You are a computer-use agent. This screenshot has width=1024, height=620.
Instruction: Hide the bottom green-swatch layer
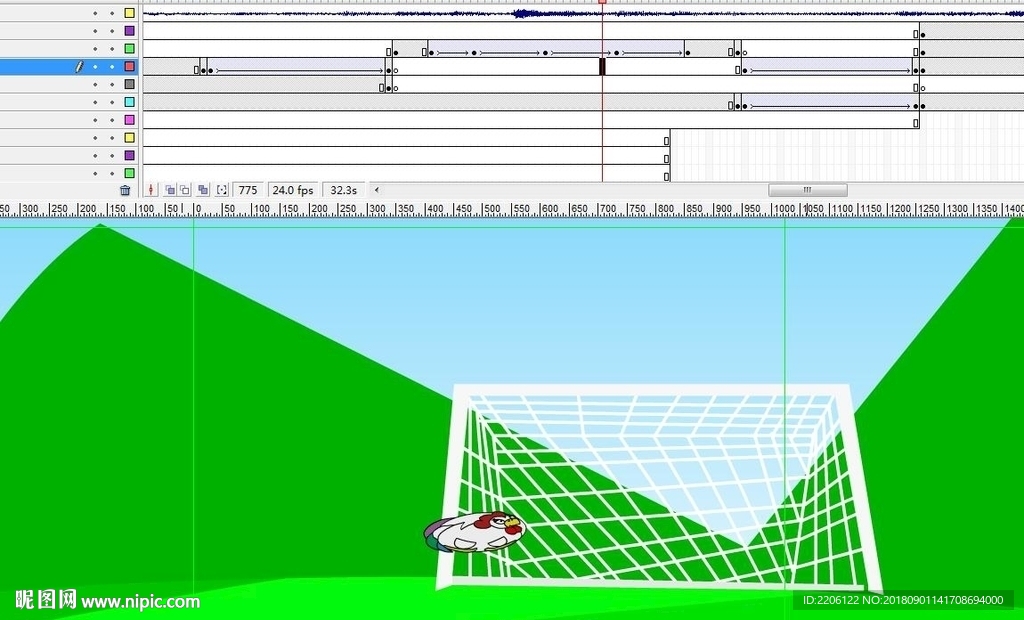[95, 173]
